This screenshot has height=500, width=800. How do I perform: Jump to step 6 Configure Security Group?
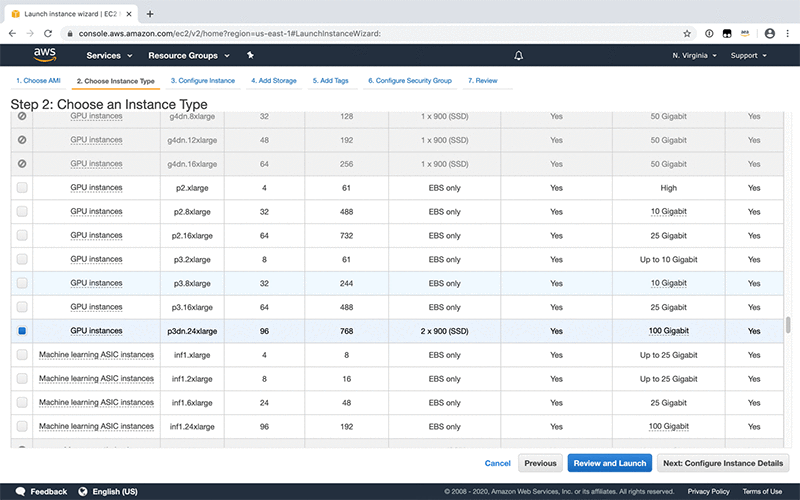pyautogui.click(x=410, y=81)
